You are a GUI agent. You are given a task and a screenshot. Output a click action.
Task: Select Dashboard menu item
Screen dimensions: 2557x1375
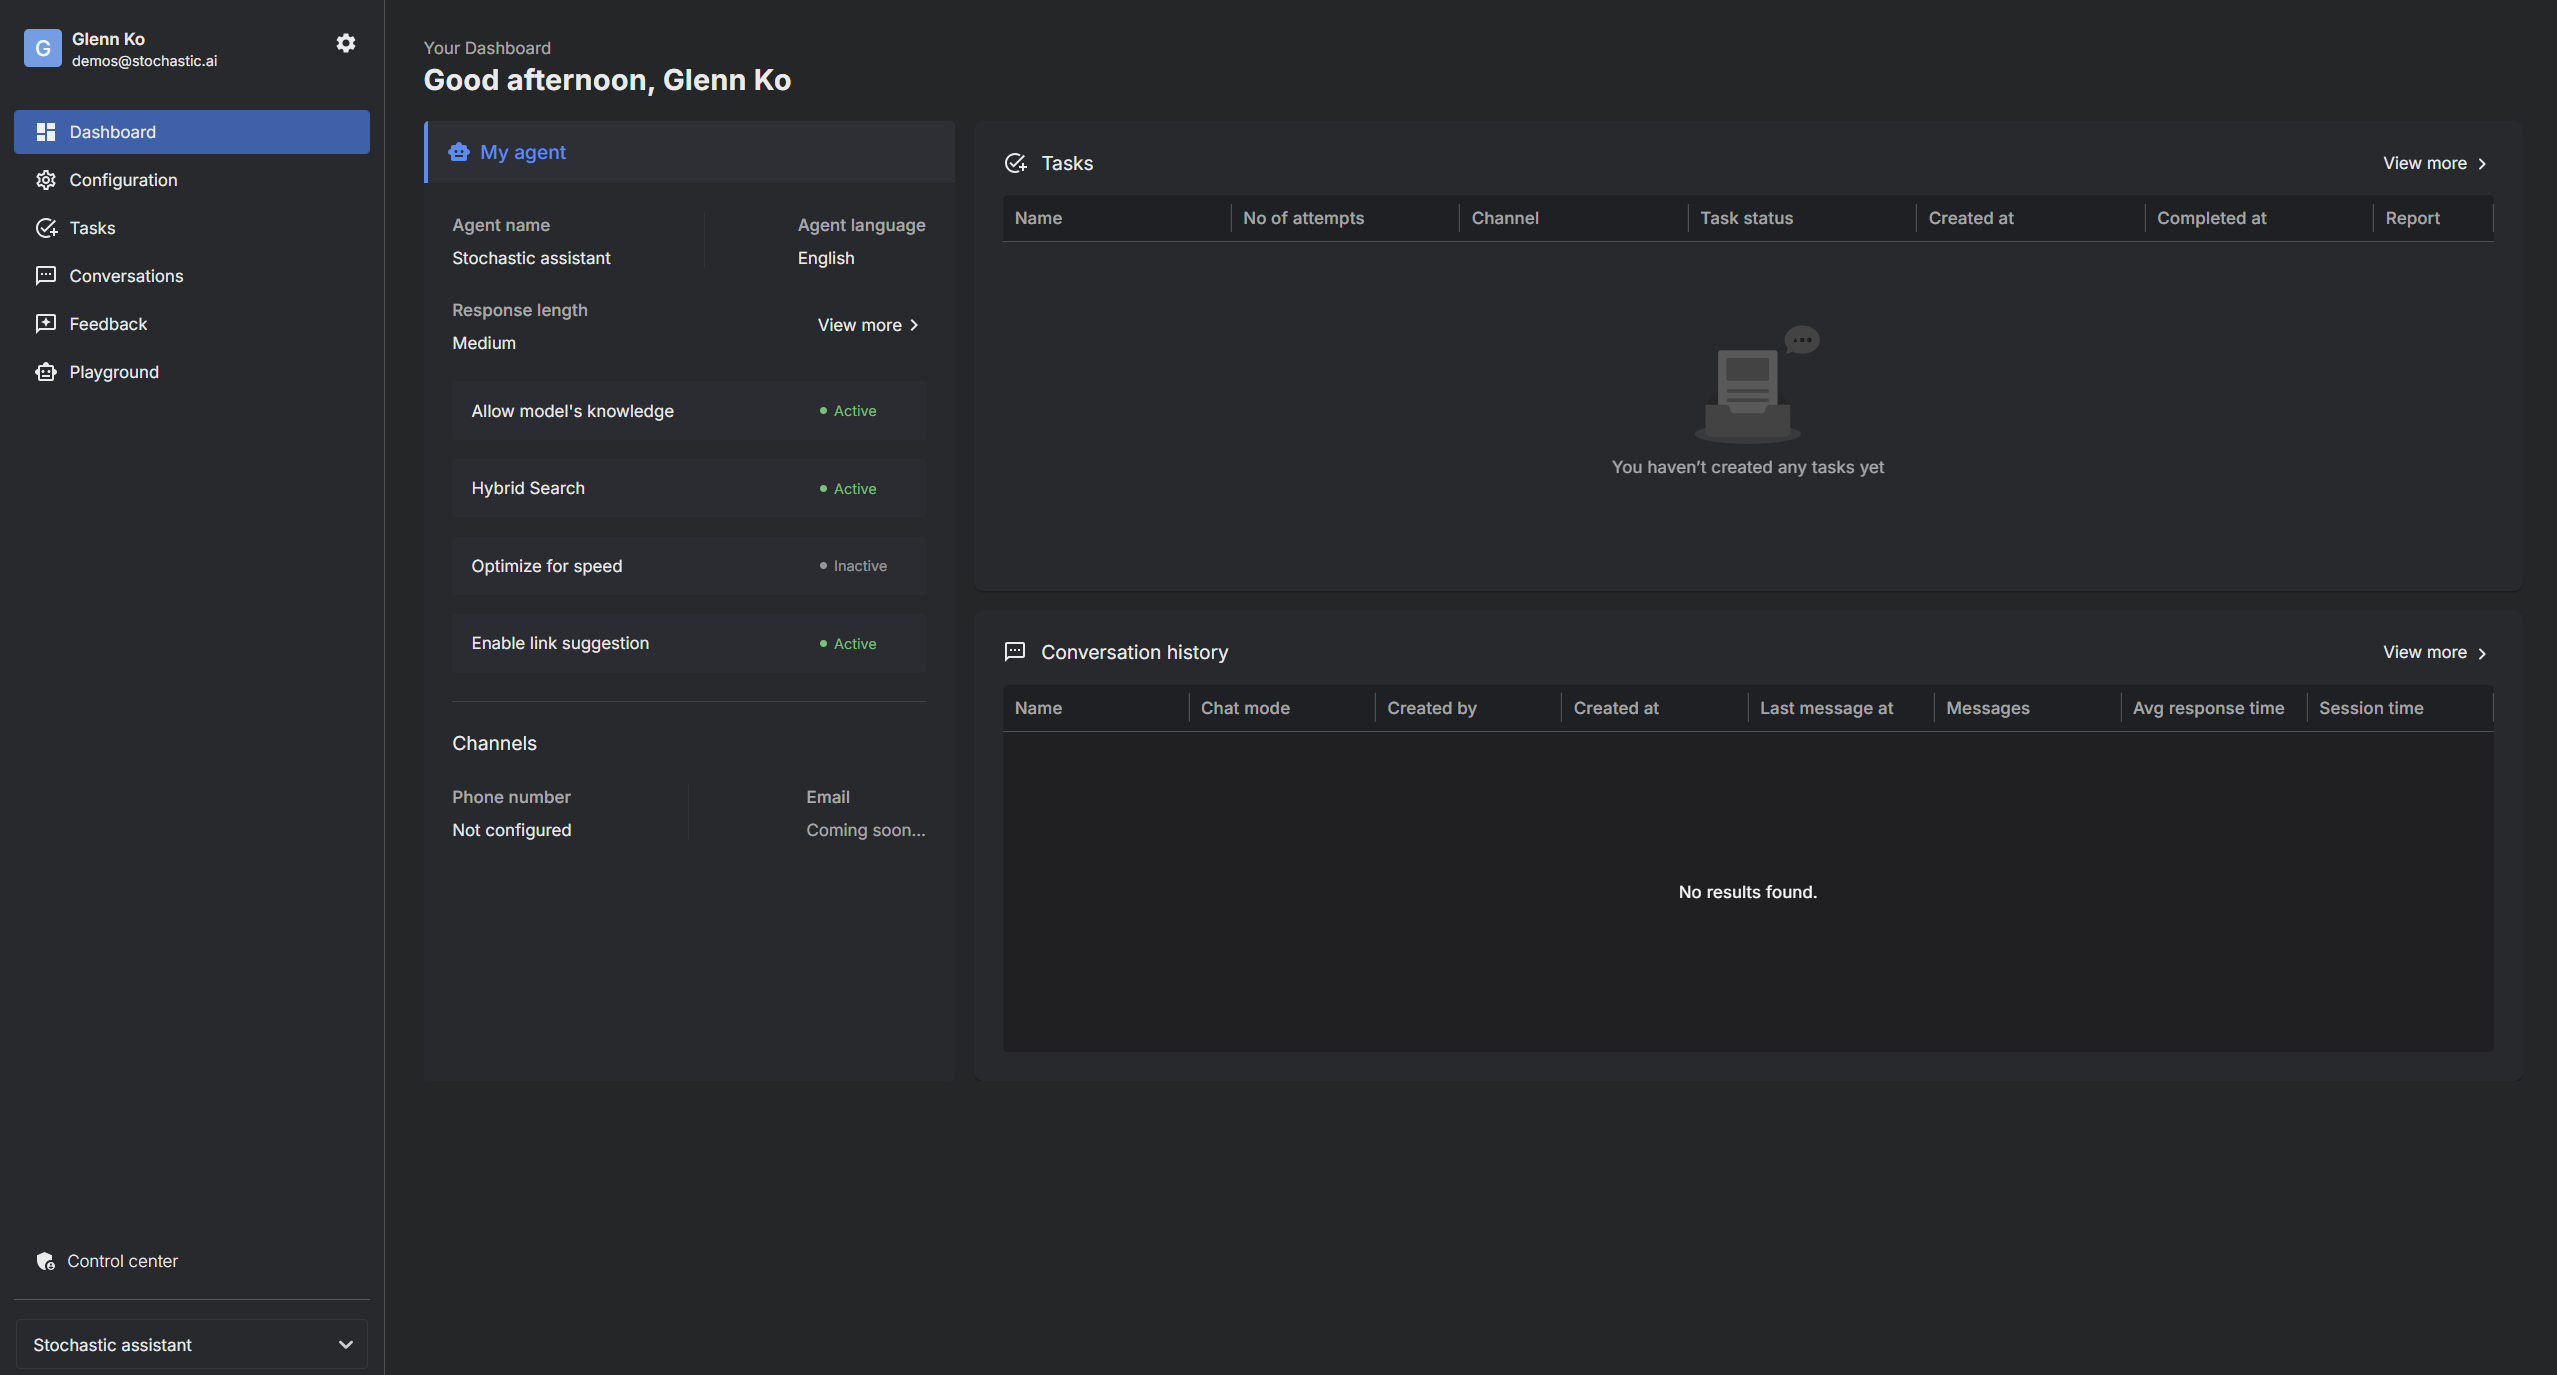click(191, 130)
